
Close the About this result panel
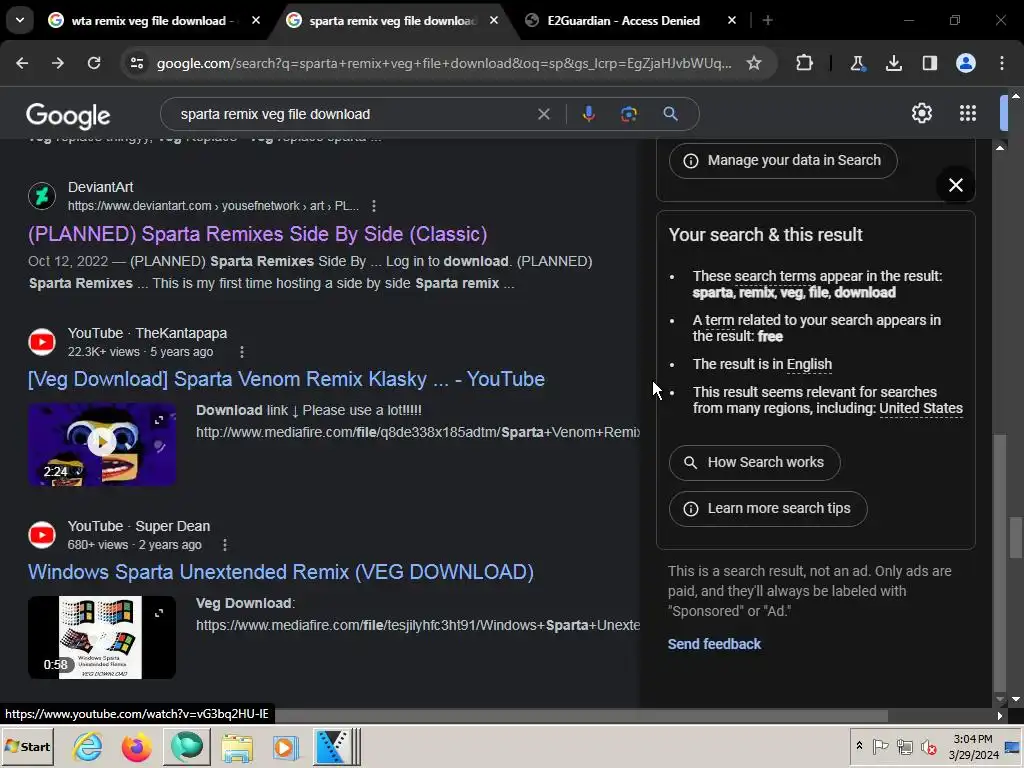point(955,185)
